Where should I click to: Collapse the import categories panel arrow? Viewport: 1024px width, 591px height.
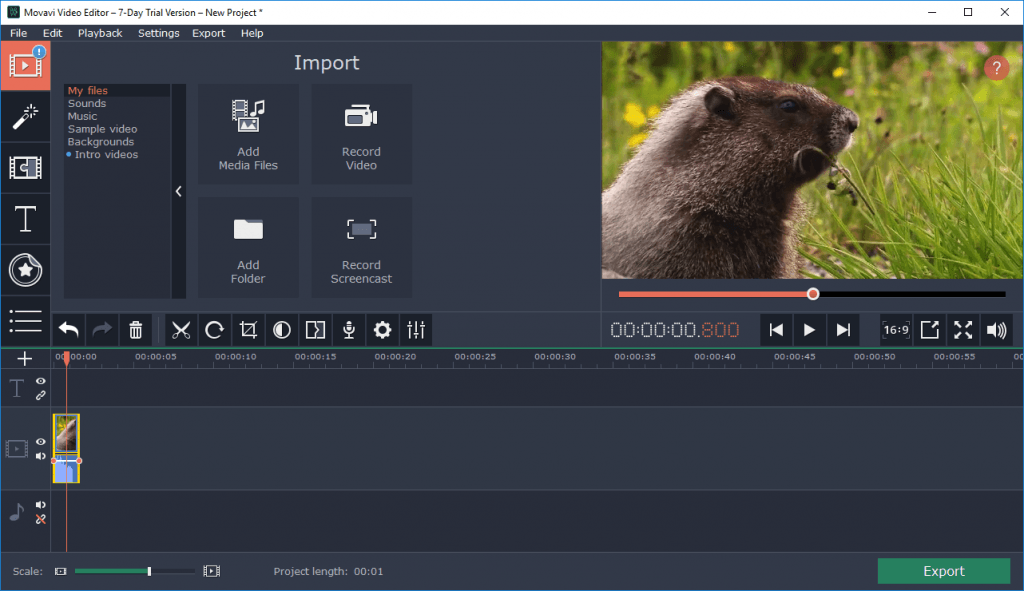point(179,191)
